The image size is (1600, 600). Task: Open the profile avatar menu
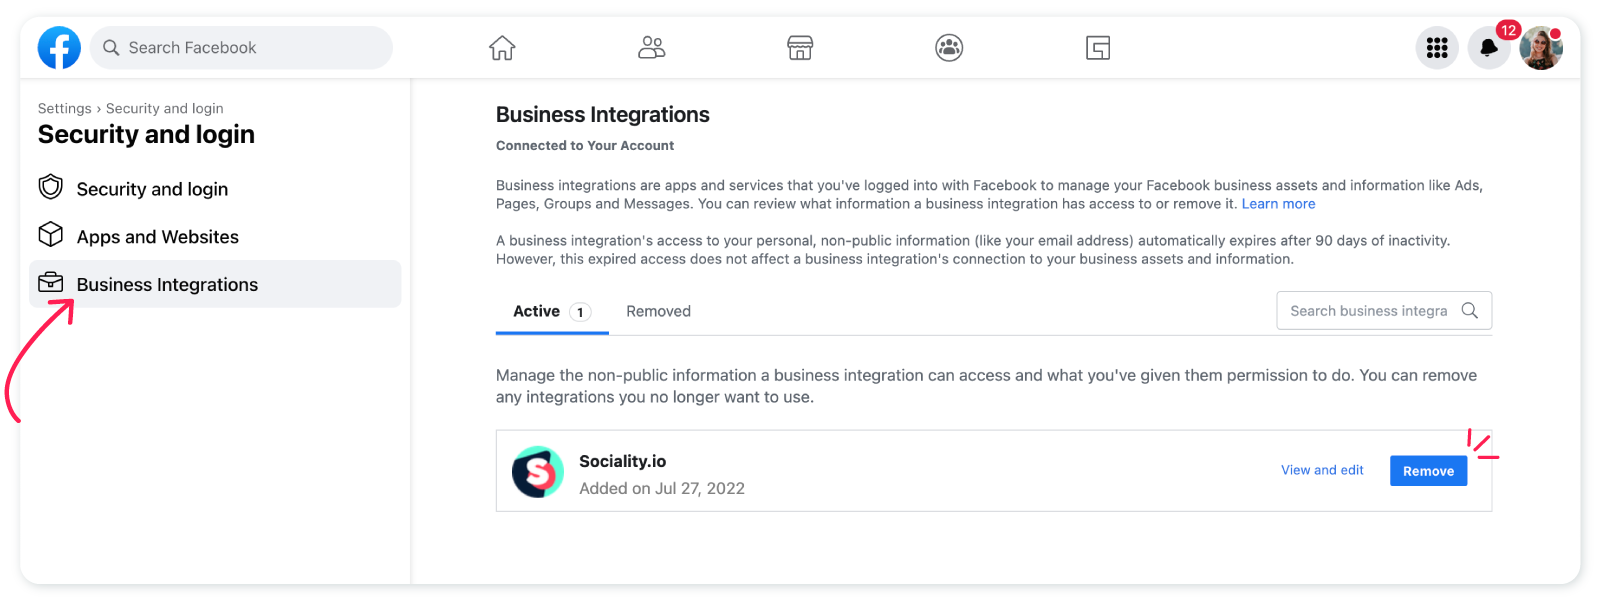[1541, 48]
